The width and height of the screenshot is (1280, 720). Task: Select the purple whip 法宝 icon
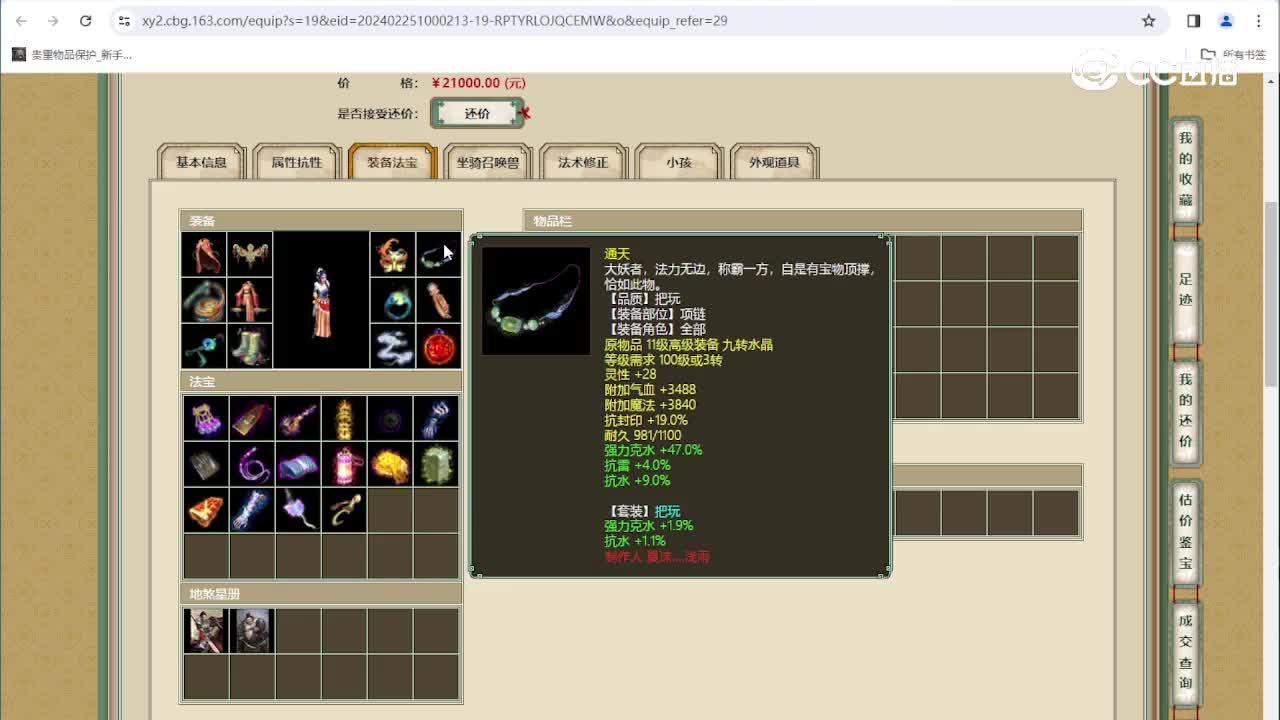[252, 464]
